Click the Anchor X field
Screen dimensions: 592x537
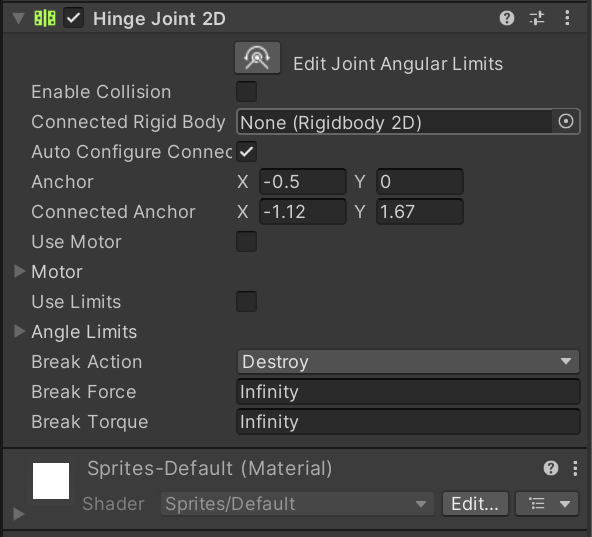pos(303,182)
